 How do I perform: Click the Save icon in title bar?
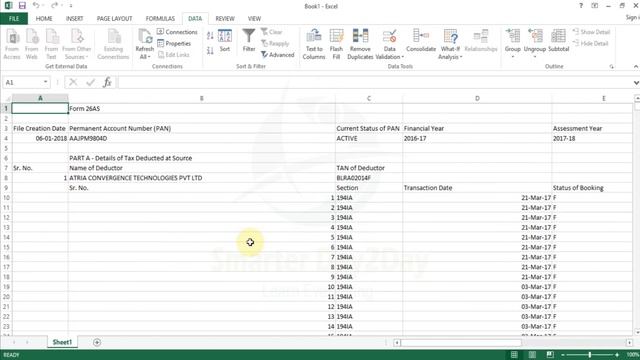click(x=22, y=6)
